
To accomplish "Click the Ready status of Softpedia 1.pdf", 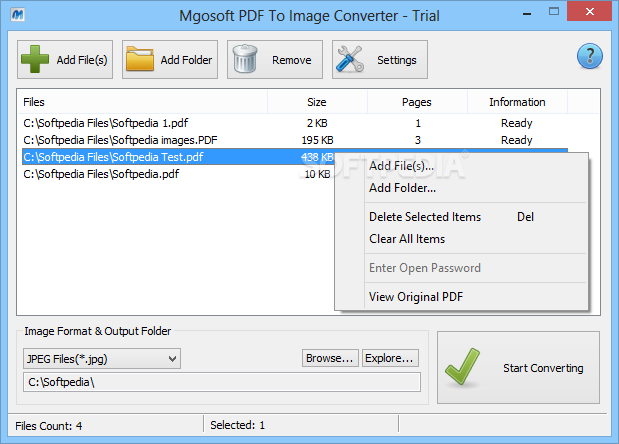I will point(516,123).
